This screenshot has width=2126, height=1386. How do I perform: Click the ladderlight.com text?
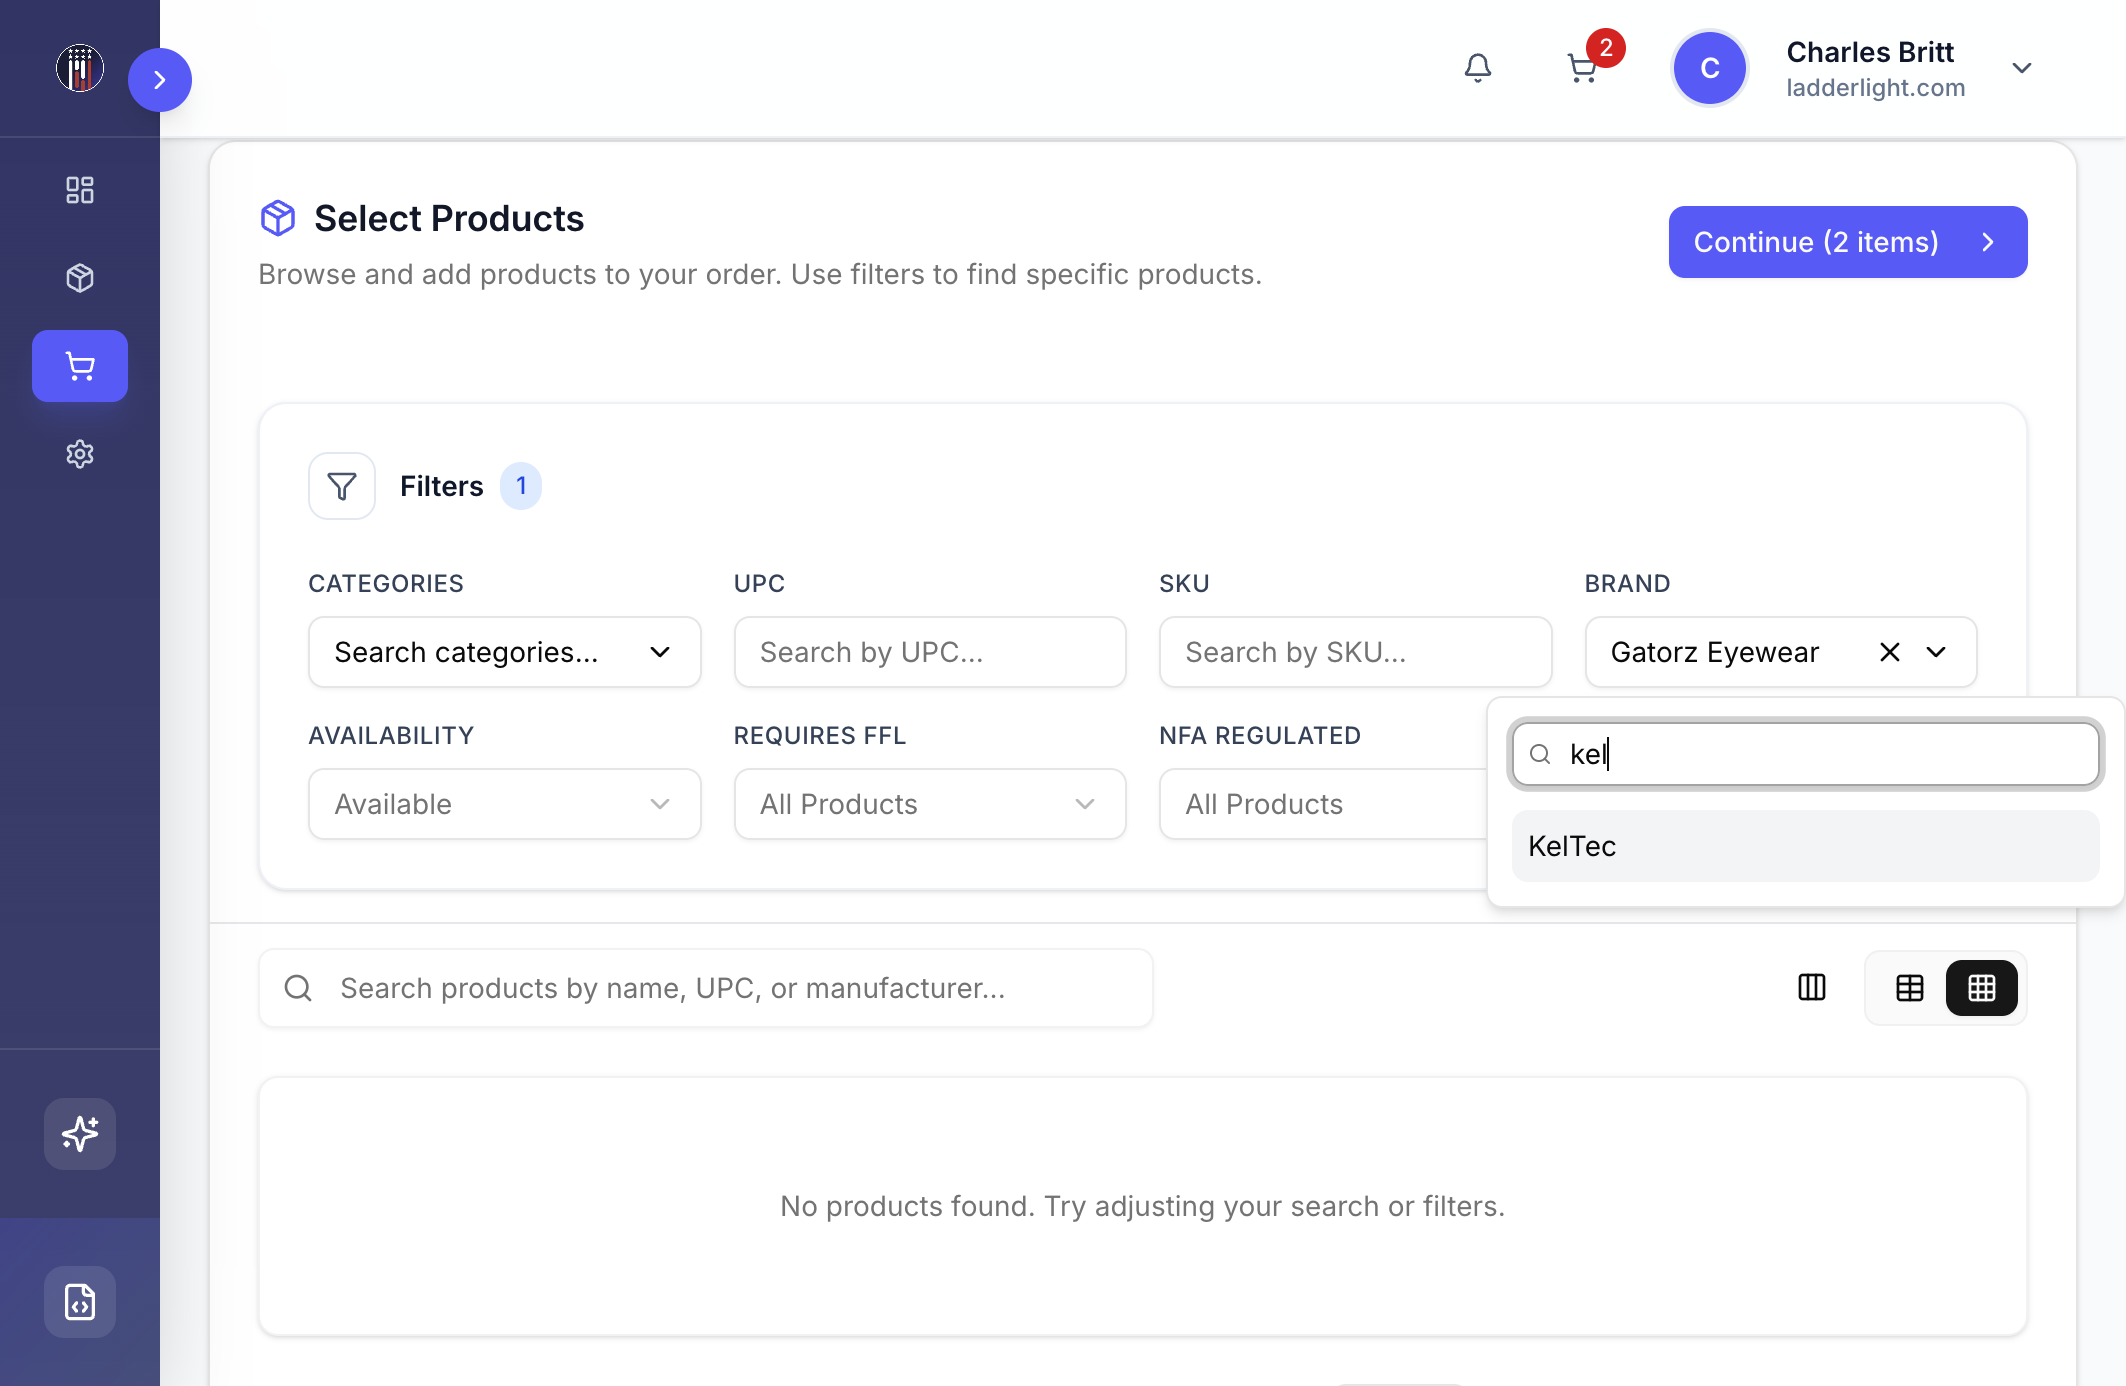pos(1876,88)
